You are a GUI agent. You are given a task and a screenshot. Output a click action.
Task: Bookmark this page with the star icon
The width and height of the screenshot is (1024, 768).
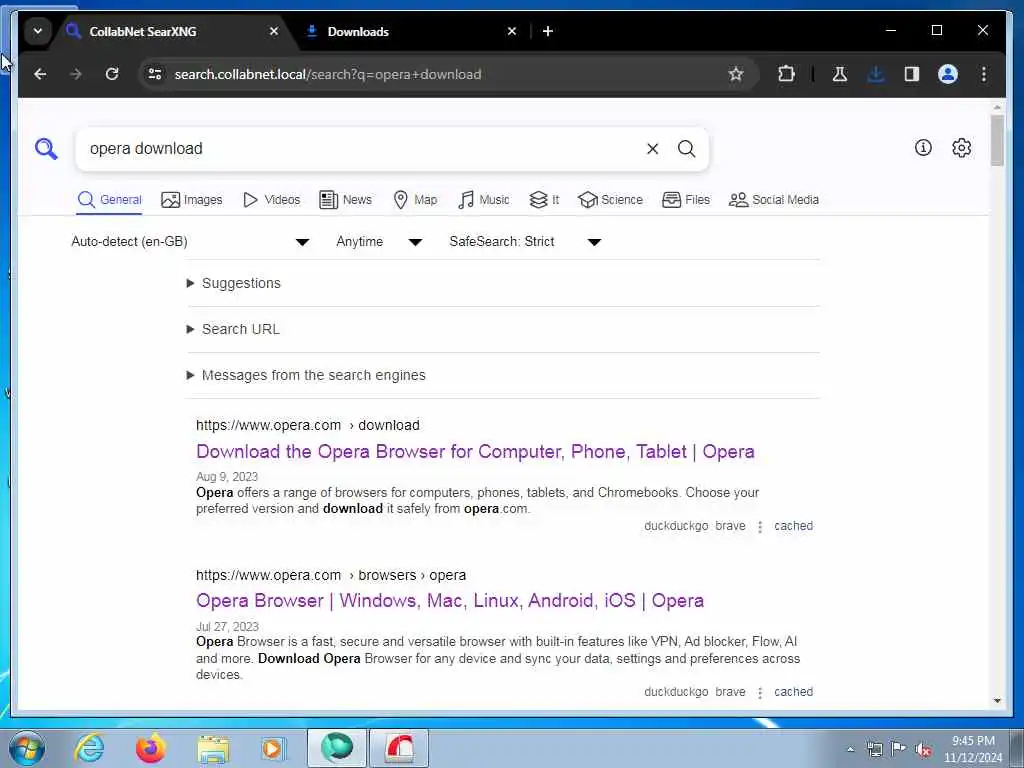(736, 74)
